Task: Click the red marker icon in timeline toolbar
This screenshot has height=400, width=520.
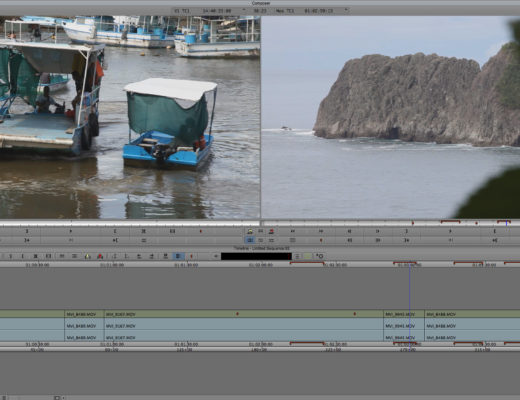Action: [x=191, y=256]
